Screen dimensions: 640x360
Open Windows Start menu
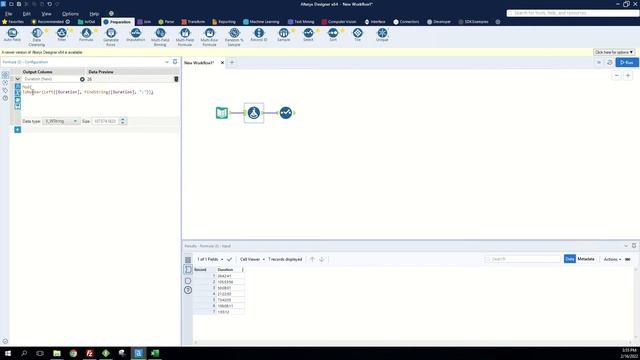[x=7, y=353]
